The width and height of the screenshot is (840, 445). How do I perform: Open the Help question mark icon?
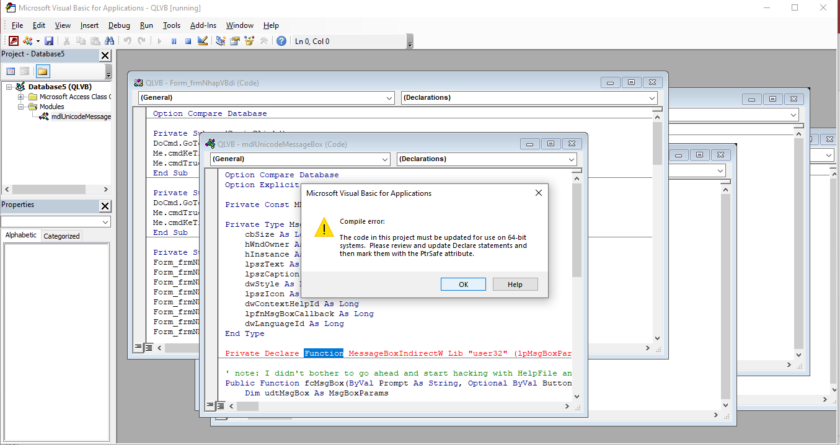coord(281,41)
